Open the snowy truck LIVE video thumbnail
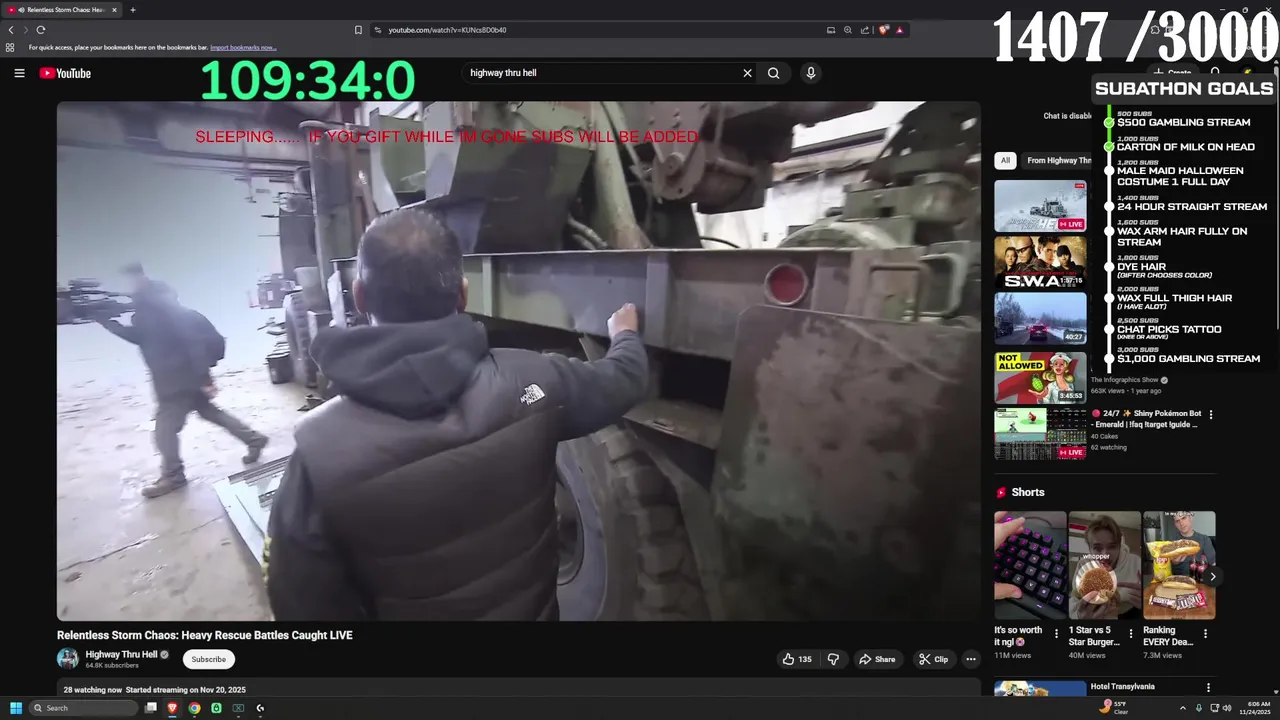The image size is (1280, 720). point(1040,206)
